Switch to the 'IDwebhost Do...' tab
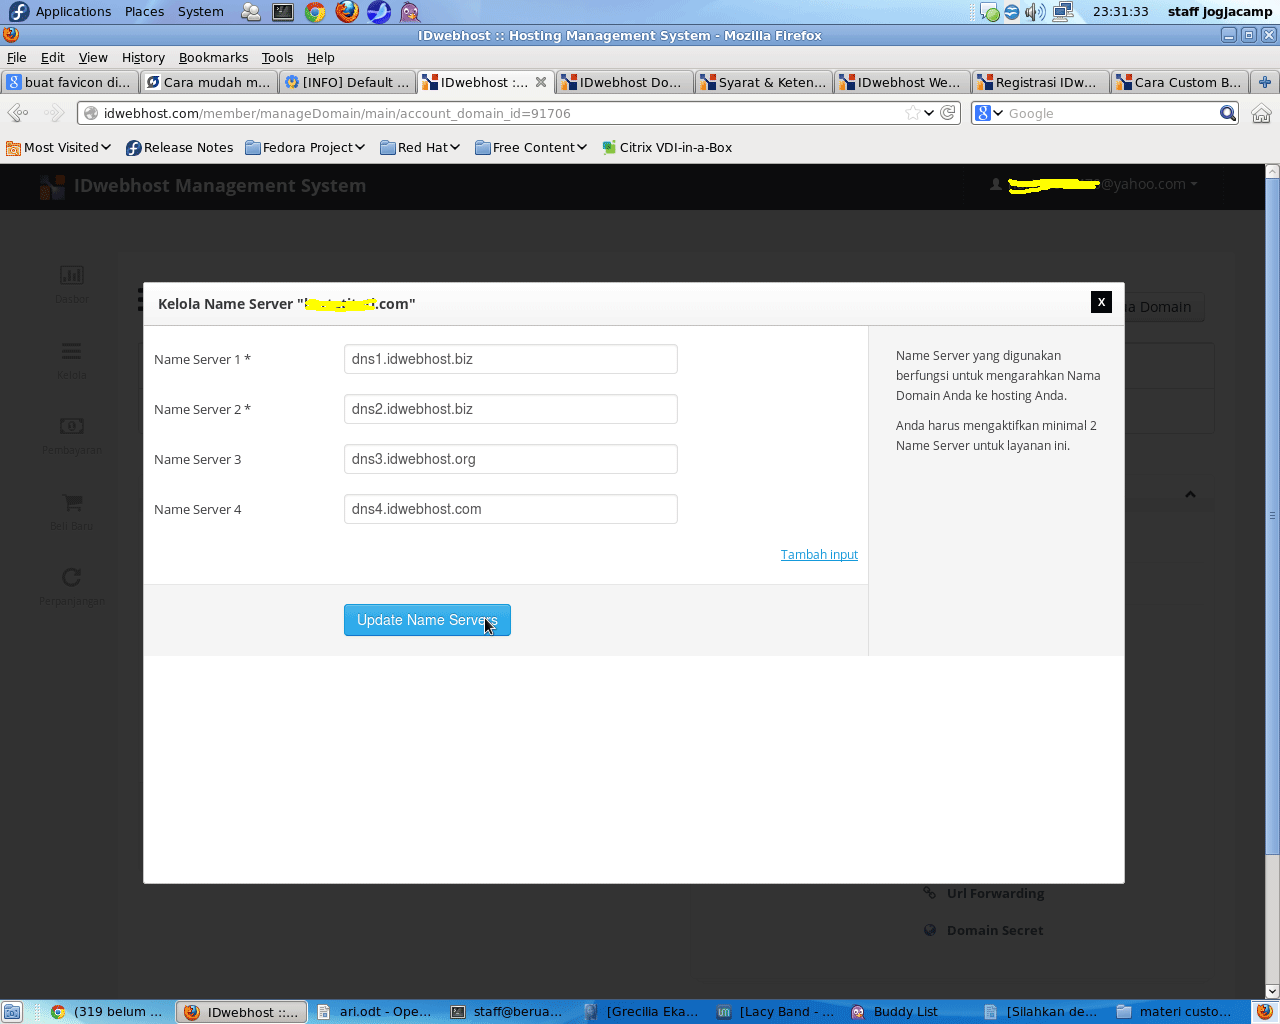The width and height of the screenshot is (1280, 1024). 624,82
